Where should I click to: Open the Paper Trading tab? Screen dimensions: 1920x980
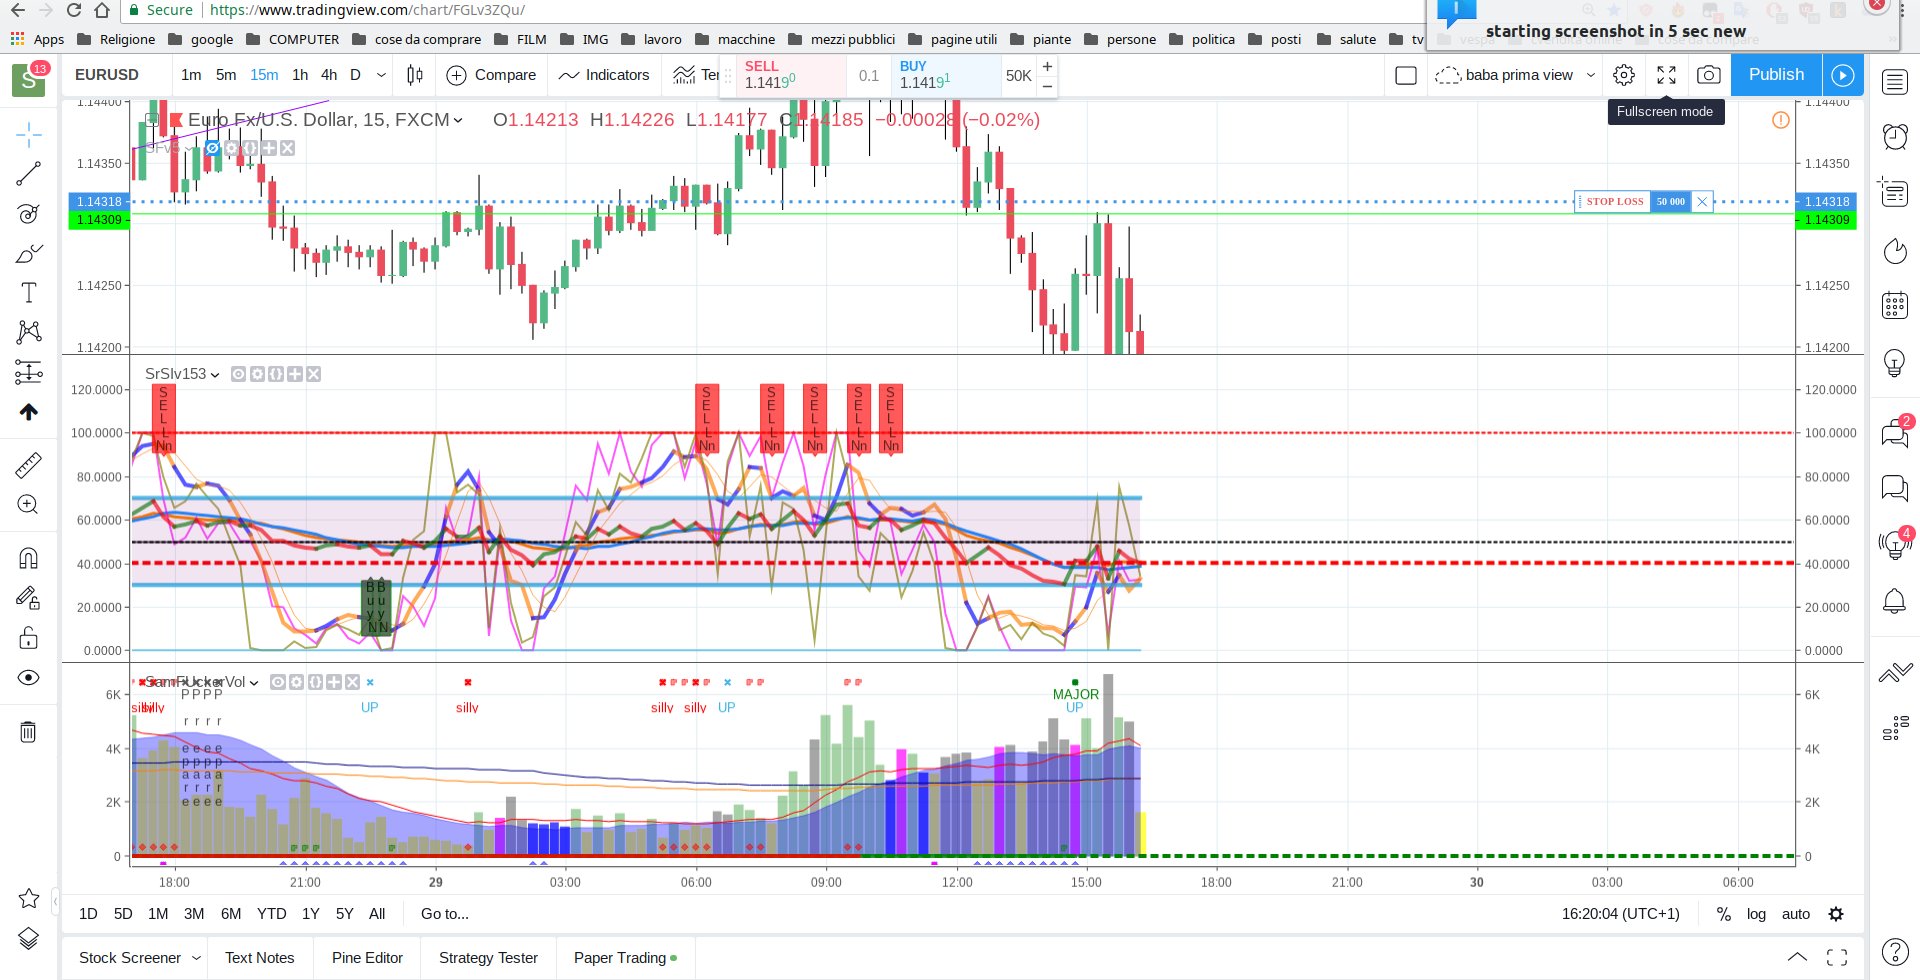(625, 958)
